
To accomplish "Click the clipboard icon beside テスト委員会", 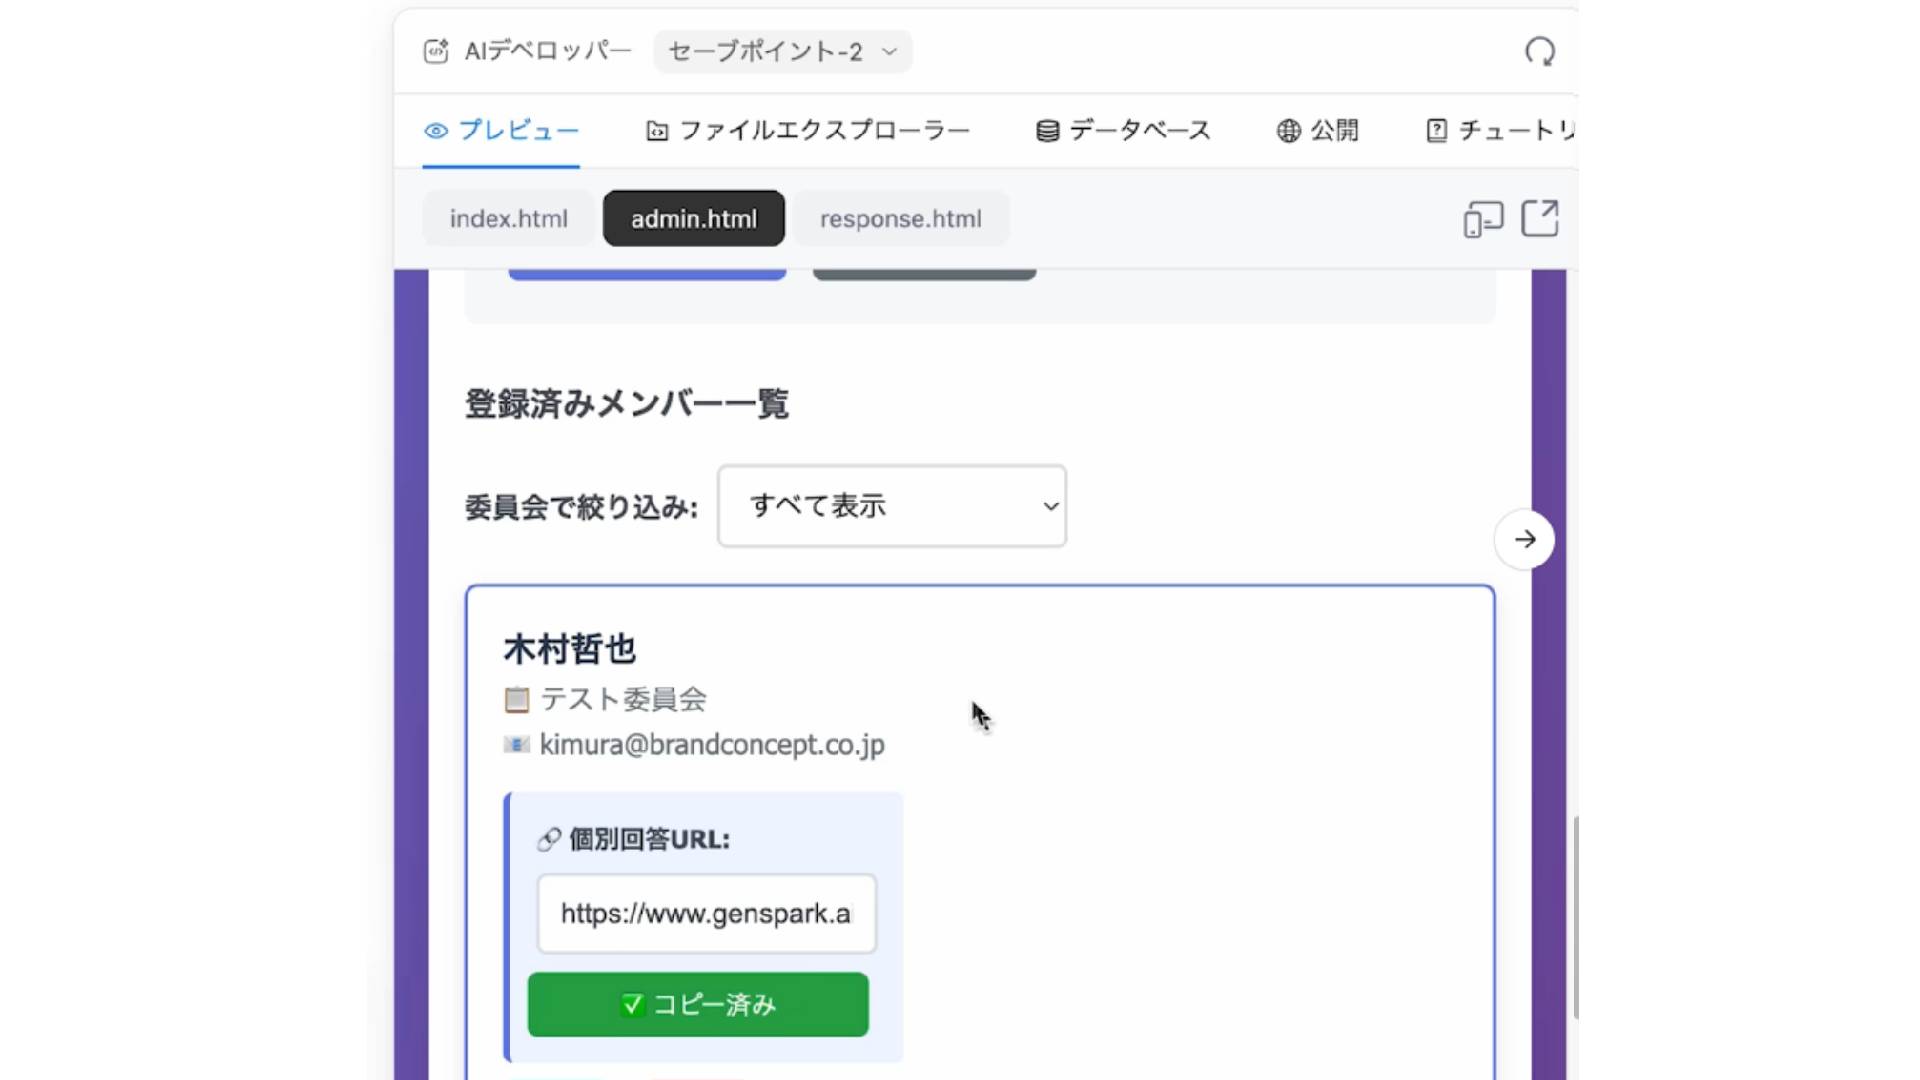I will pos(516,700).
